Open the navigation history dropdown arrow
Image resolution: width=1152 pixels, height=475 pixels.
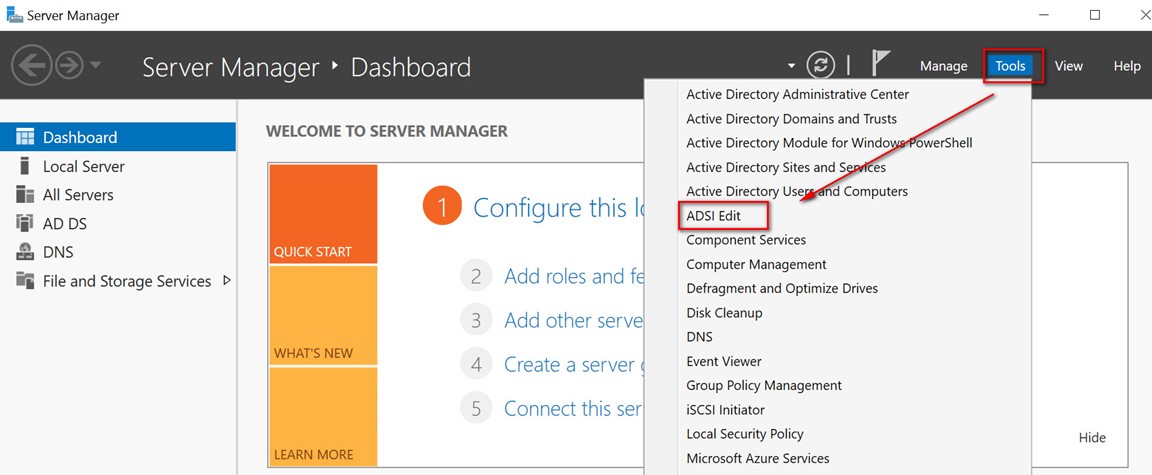point(96,65)
